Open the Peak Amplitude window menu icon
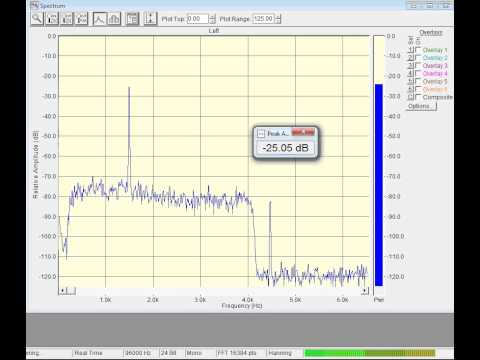This screenshot has width=480, height=360. coord(261,134)
